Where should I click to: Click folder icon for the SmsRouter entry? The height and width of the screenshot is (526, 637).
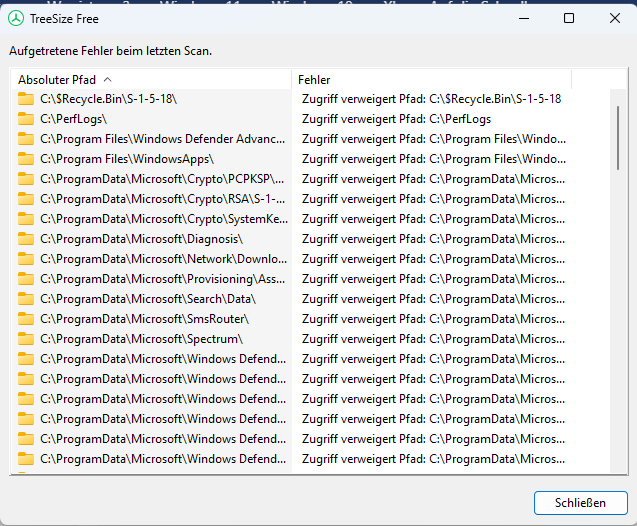26,319
